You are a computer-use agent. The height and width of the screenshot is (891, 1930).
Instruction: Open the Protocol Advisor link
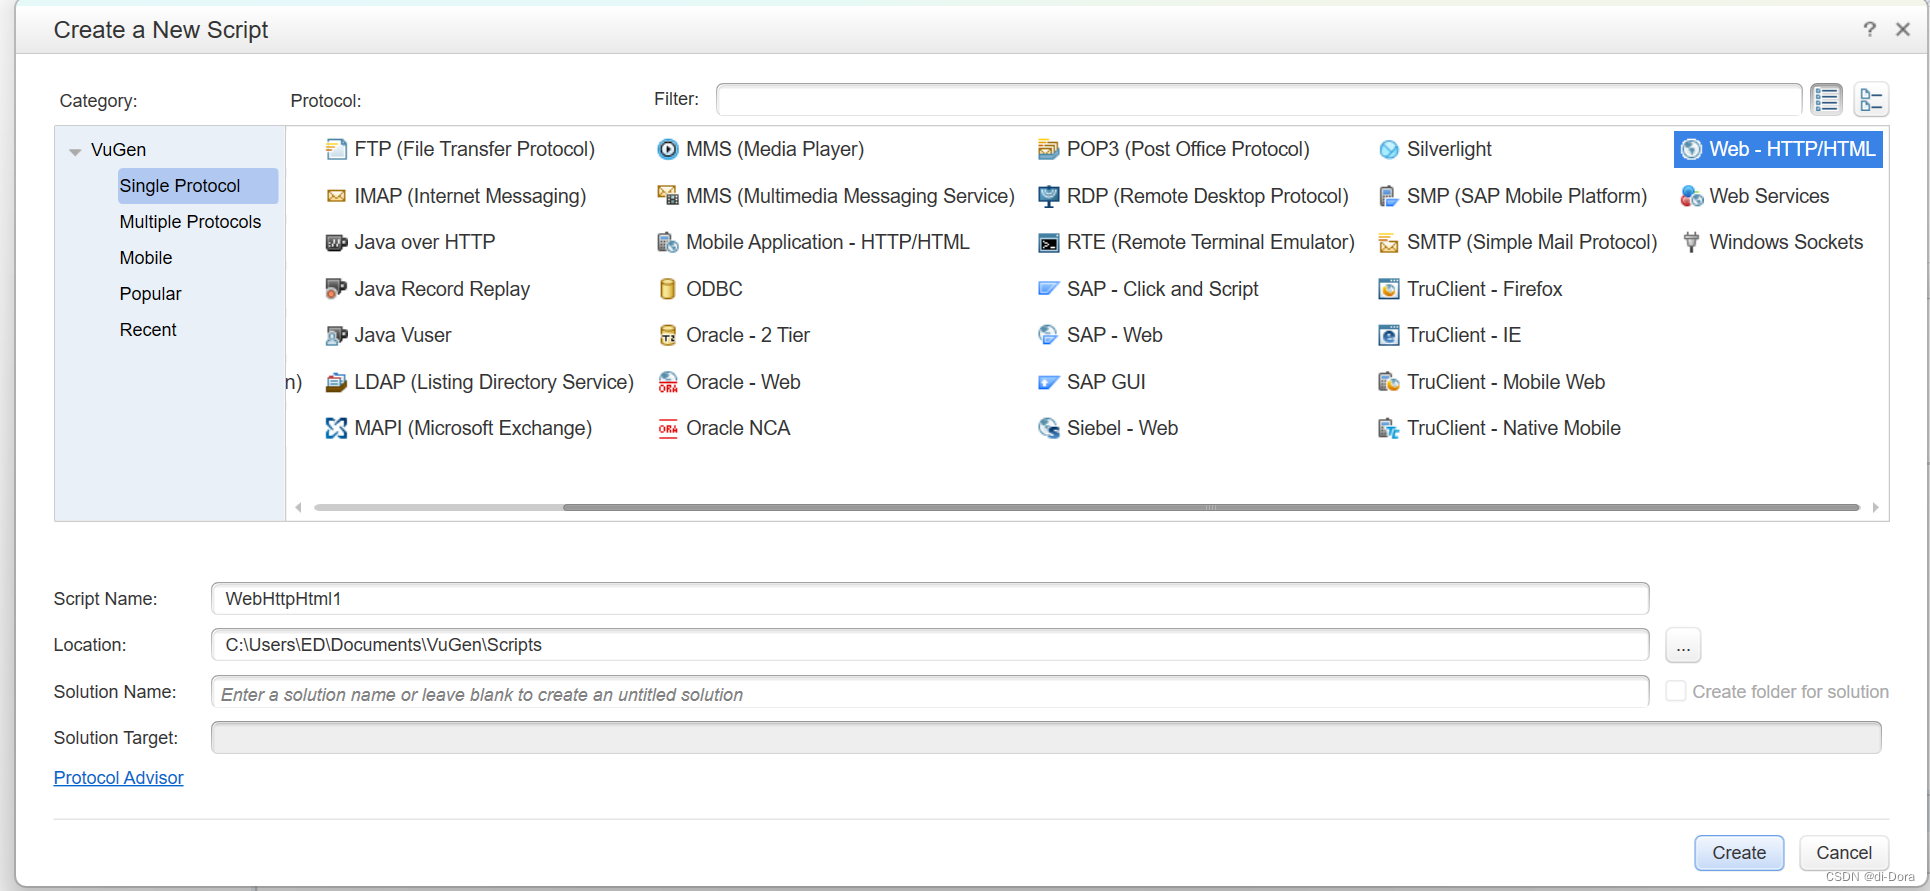[x=118, y=778]
